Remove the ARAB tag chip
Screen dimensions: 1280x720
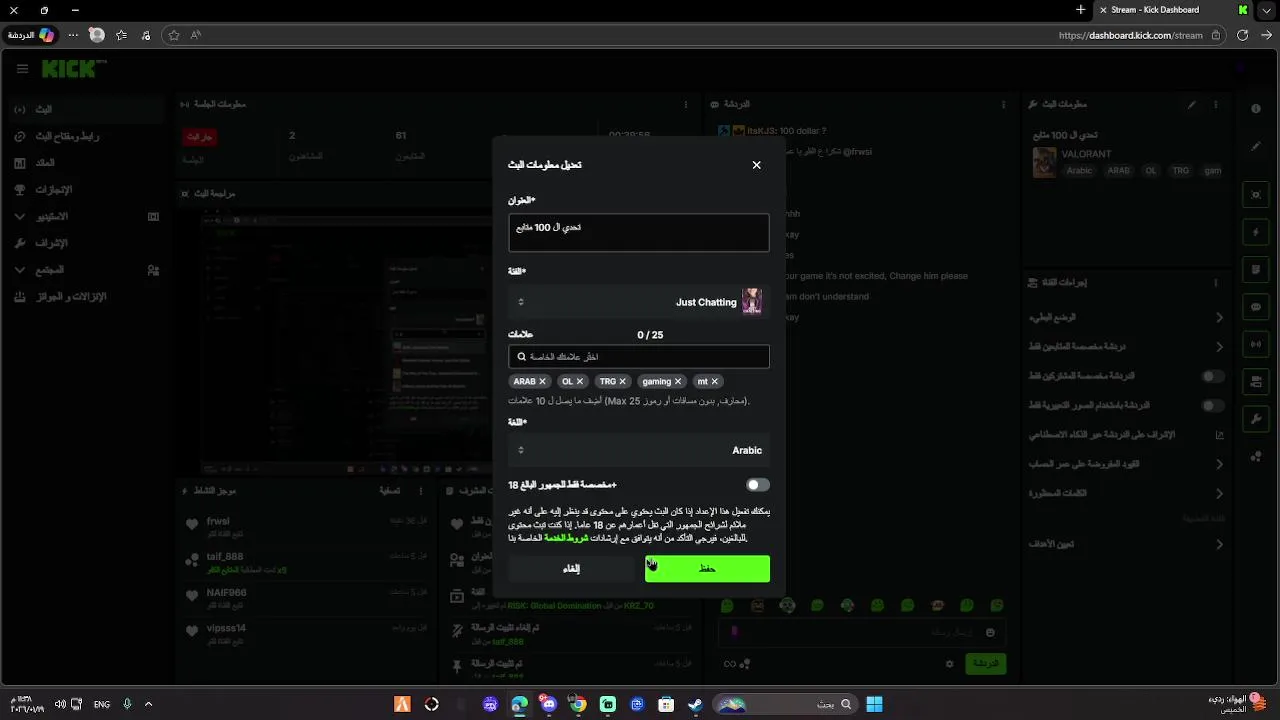[543, 381]
